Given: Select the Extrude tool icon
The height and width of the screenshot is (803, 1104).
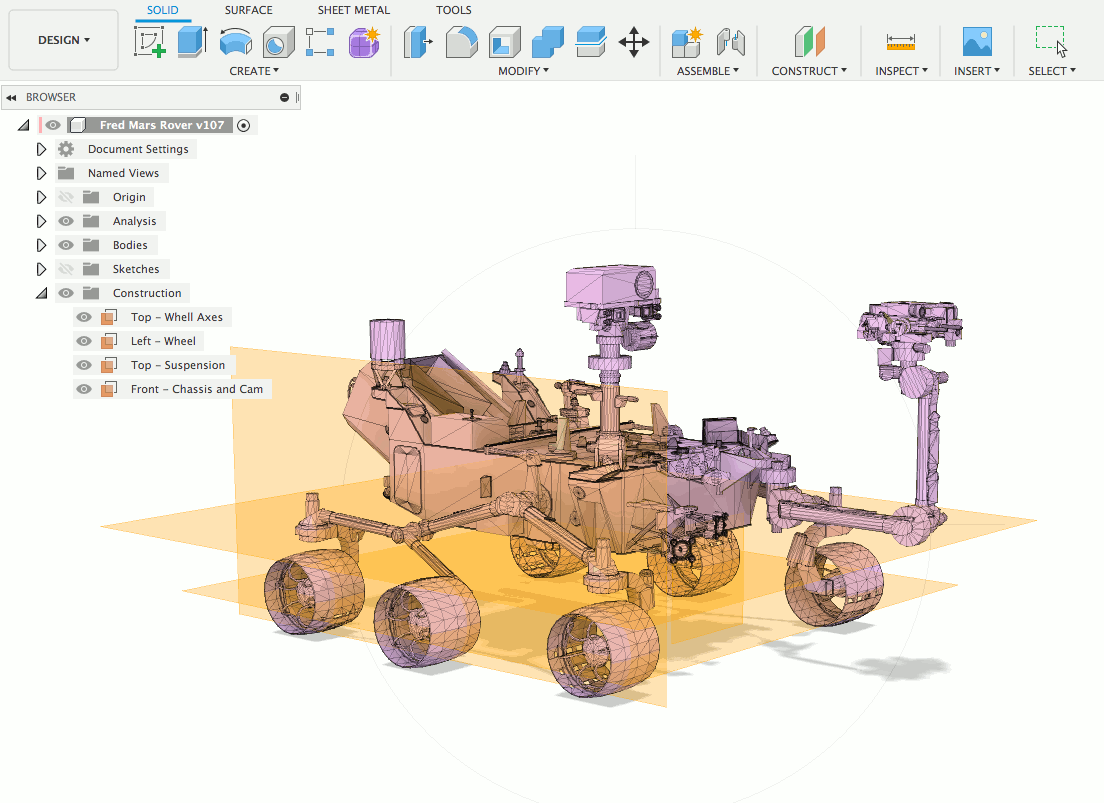Looking at the screenshot, I should [192, 42].
